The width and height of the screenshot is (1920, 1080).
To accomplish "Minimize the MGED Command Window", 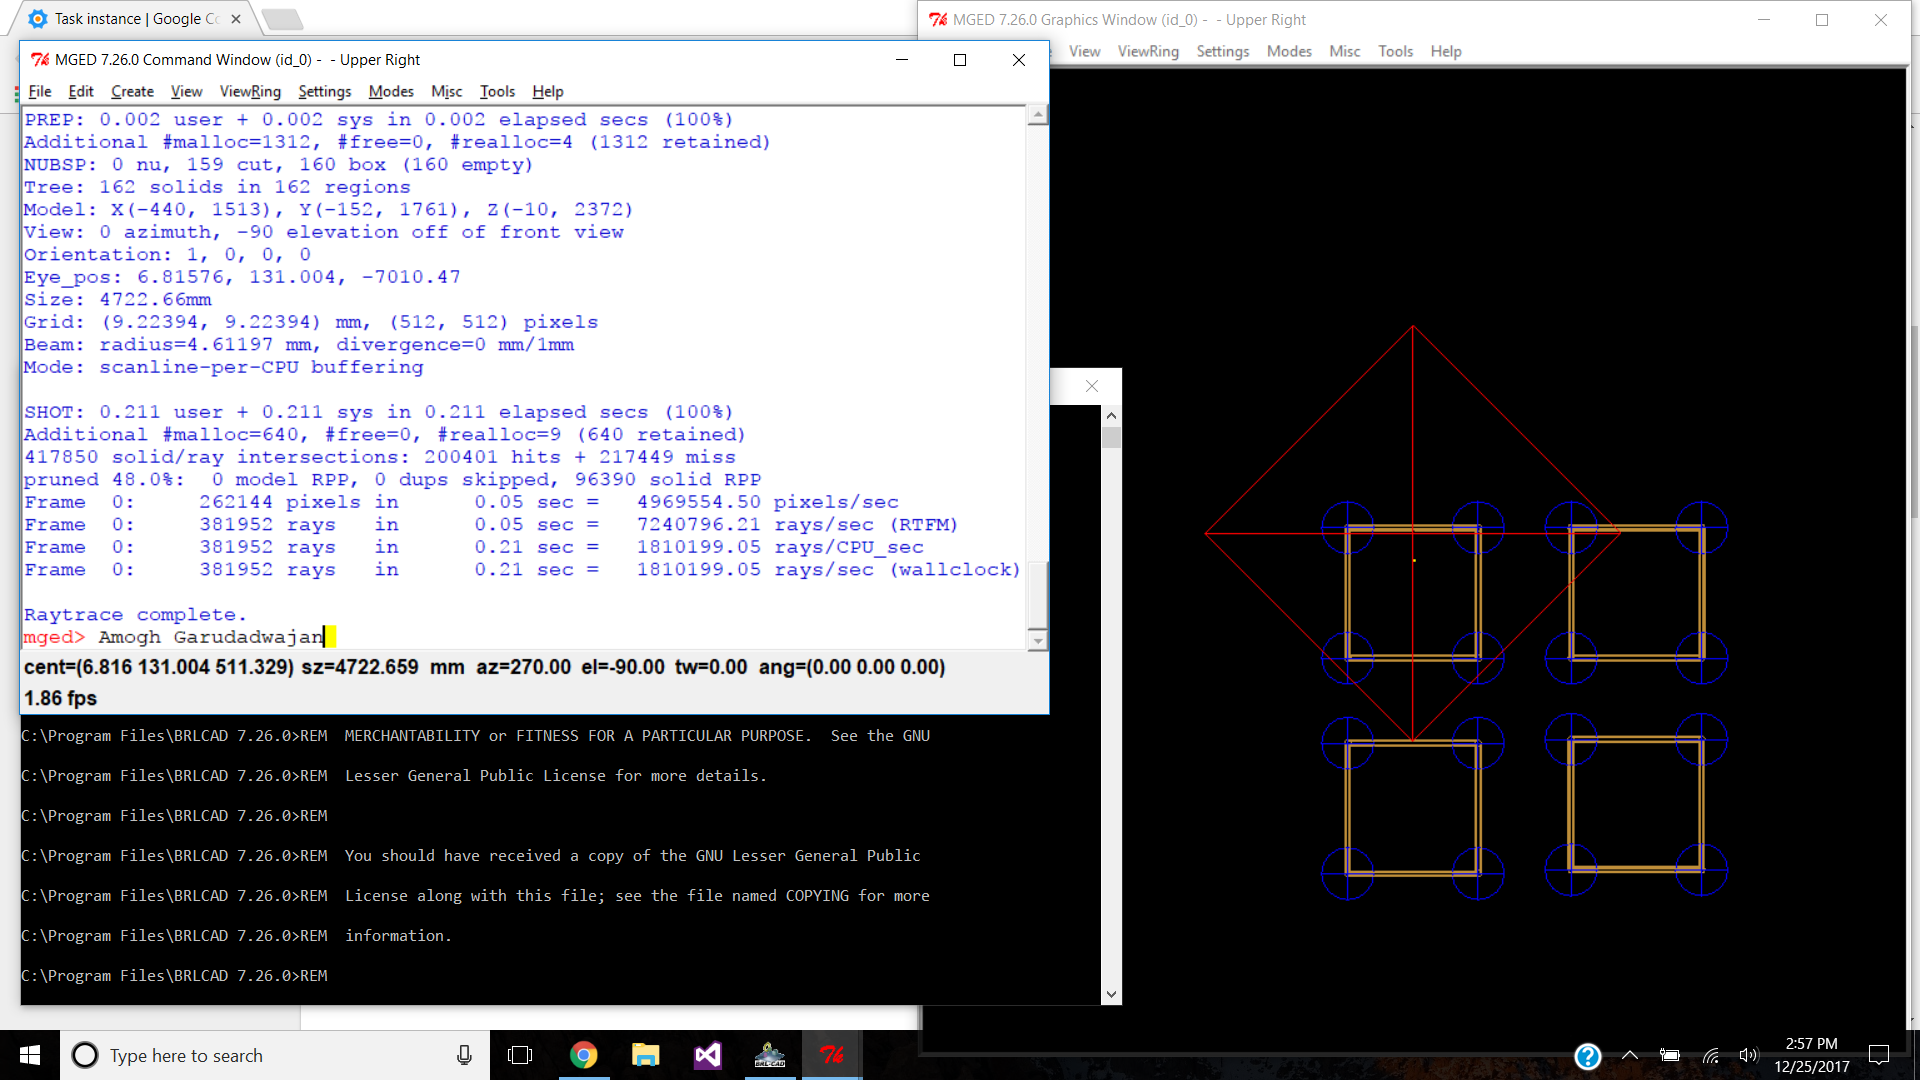I will [x=902, y=60].
